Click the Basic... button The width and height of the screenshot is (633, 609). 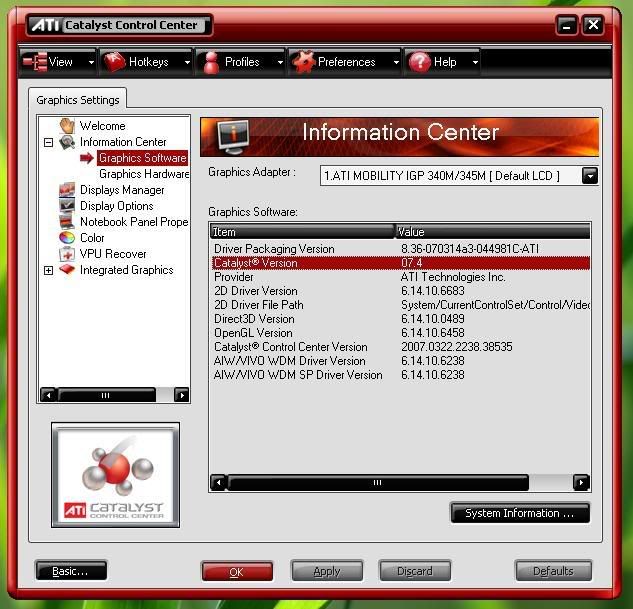[71, 571]
